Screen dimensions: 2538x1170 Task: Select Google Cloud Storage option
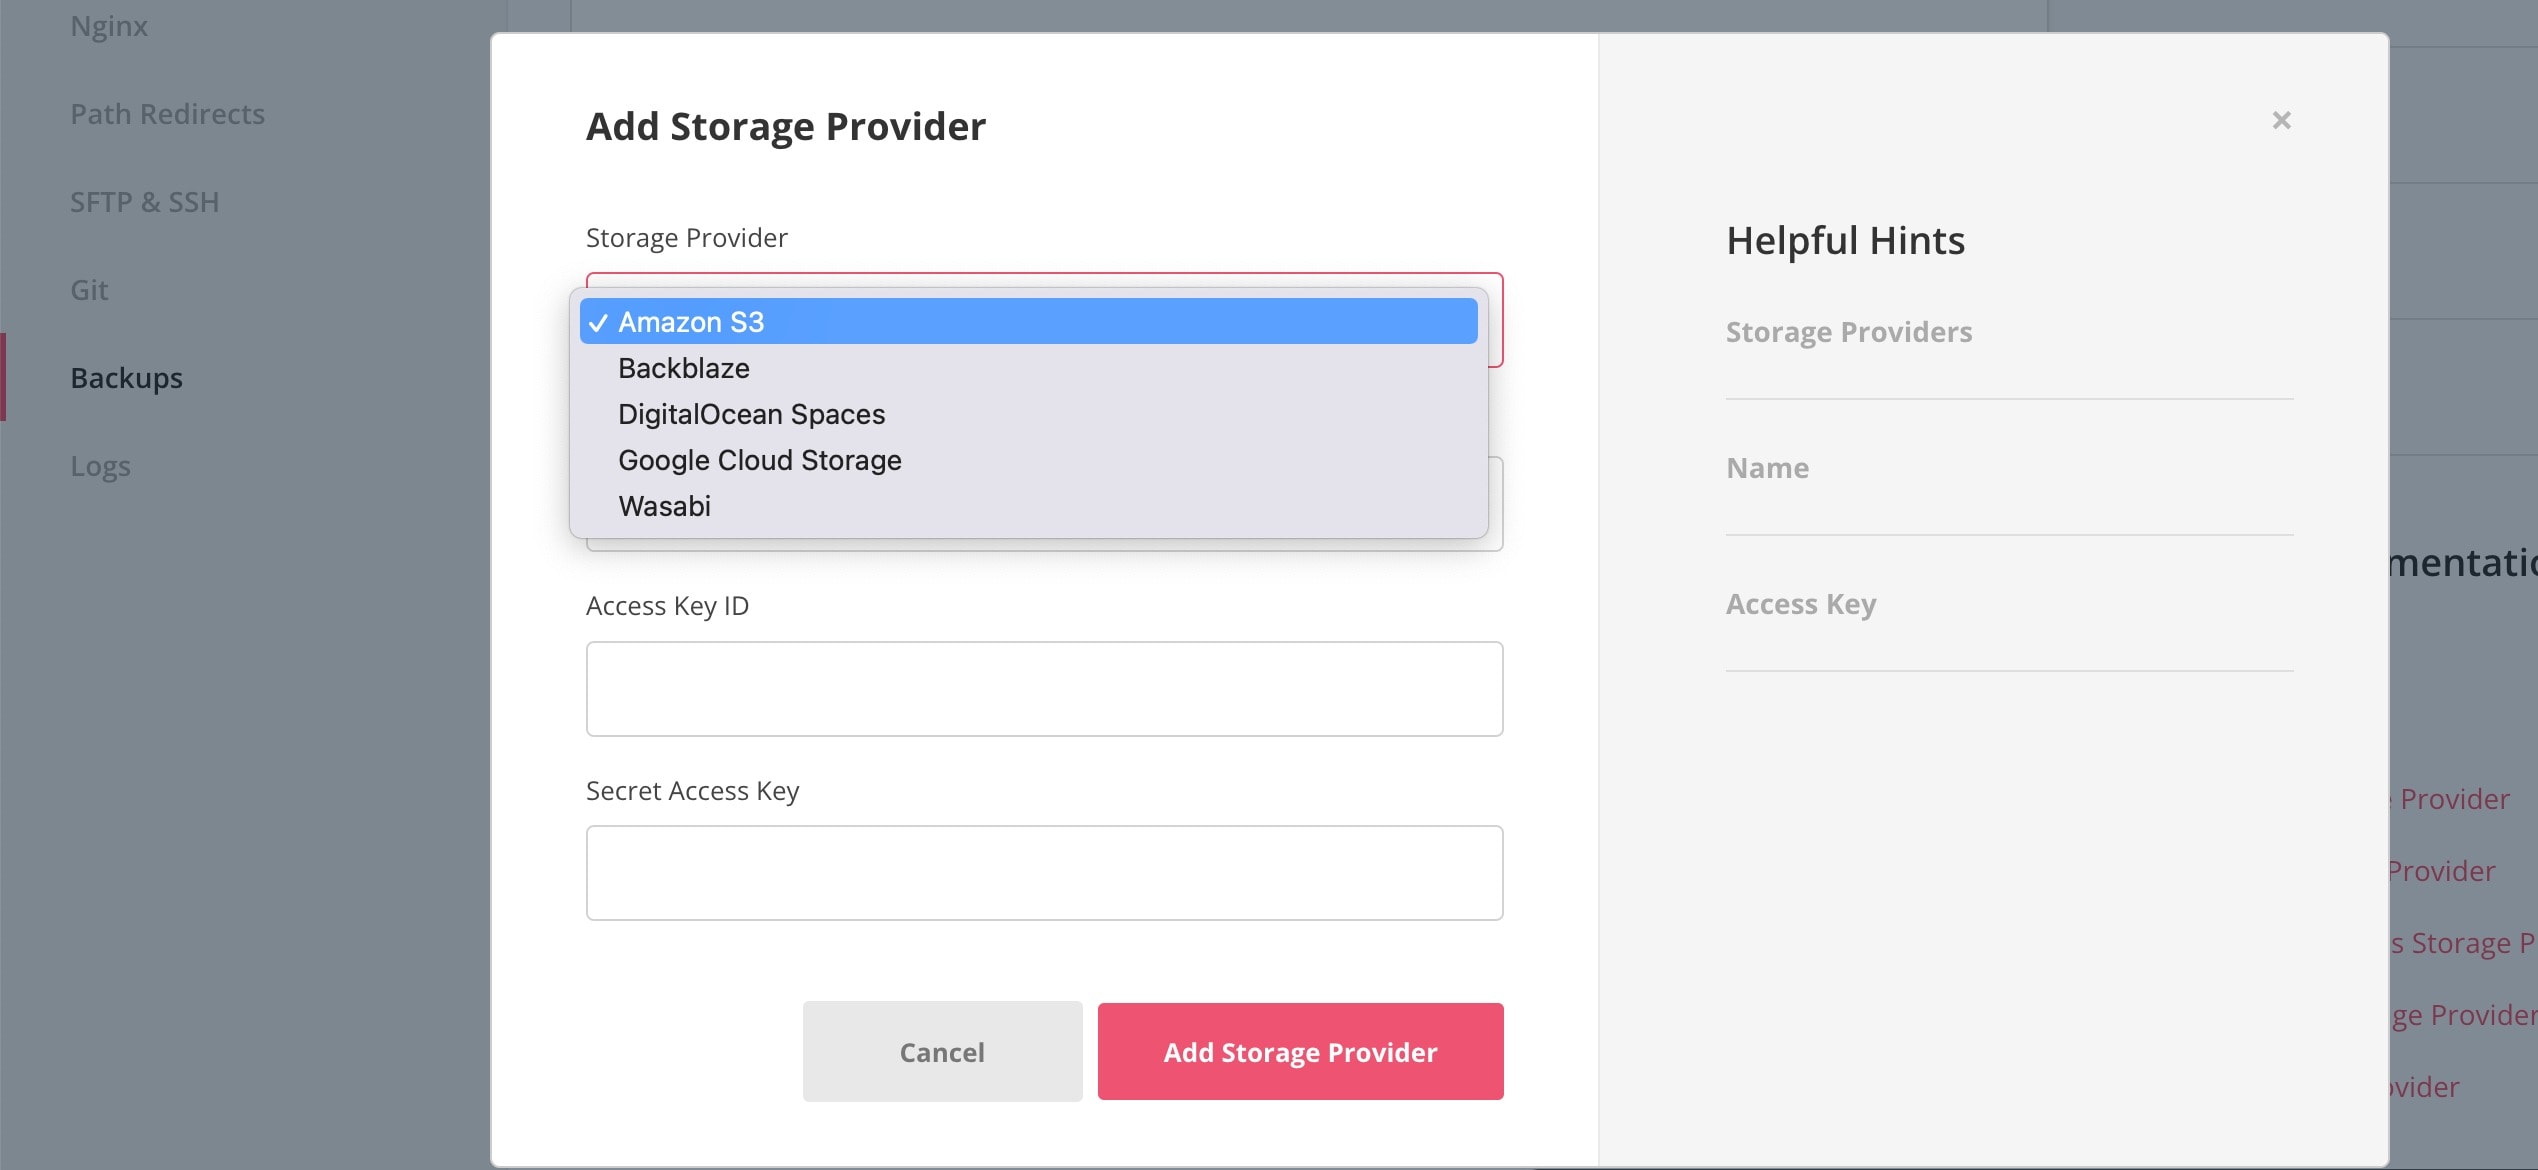(1028, 460)
